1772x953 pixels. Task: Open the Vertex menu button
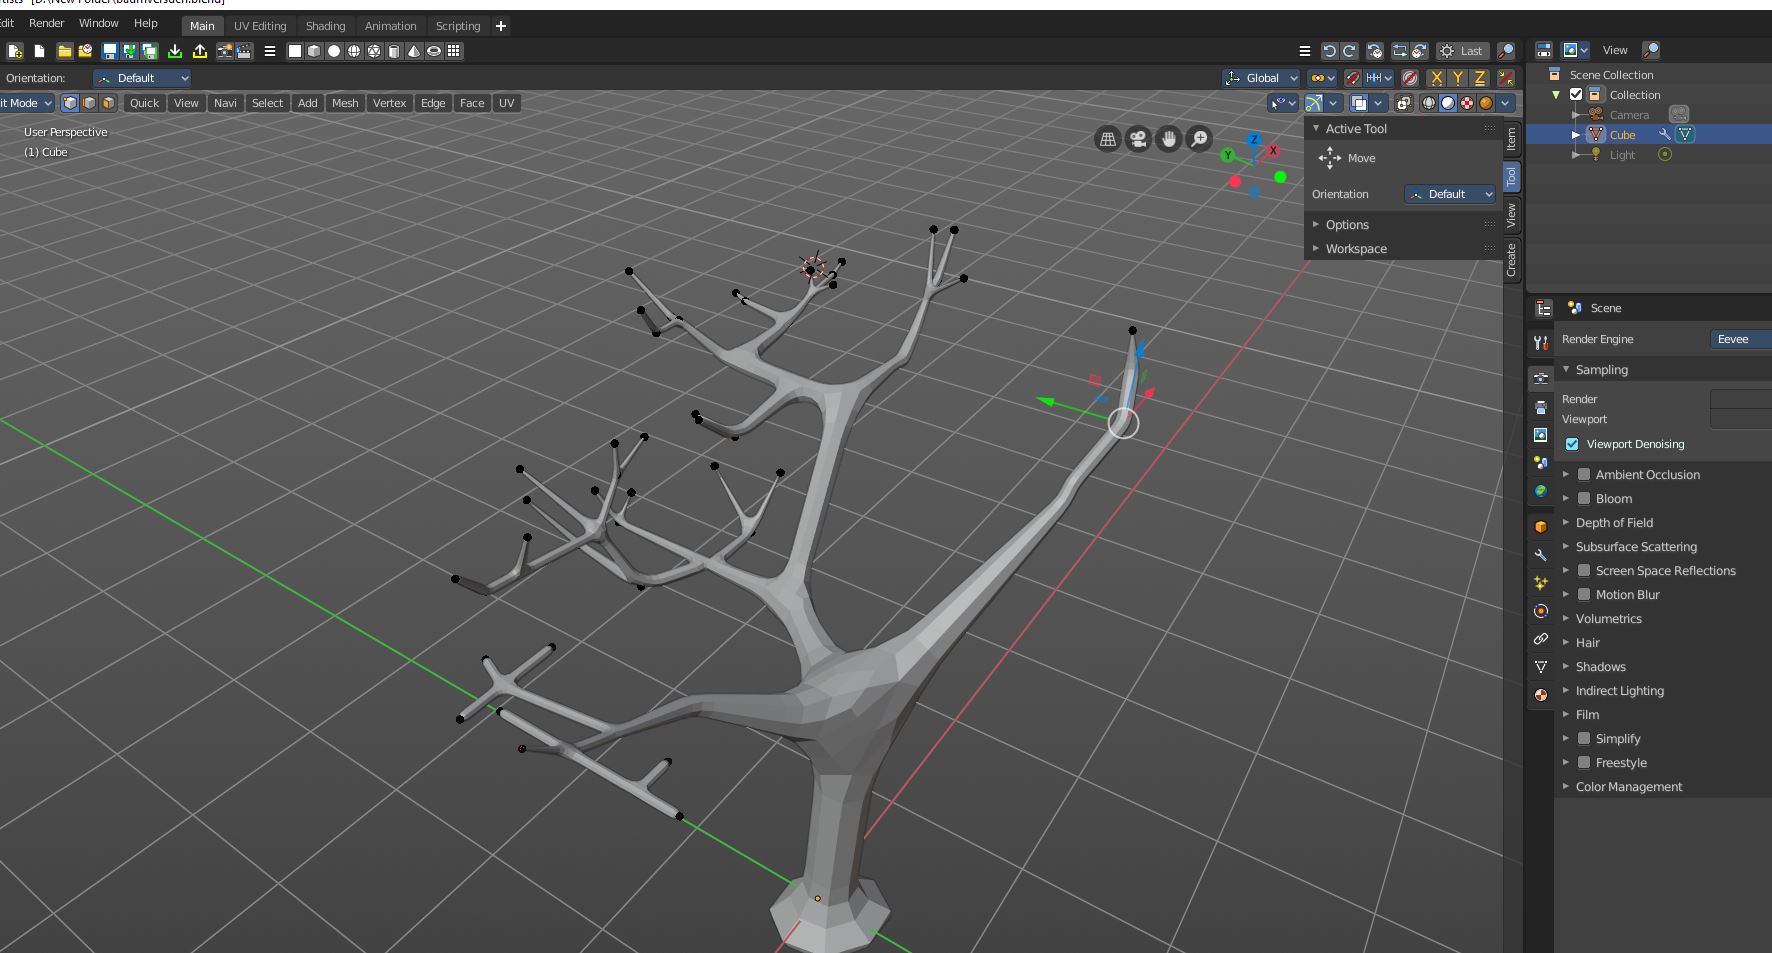coord(390,103)
